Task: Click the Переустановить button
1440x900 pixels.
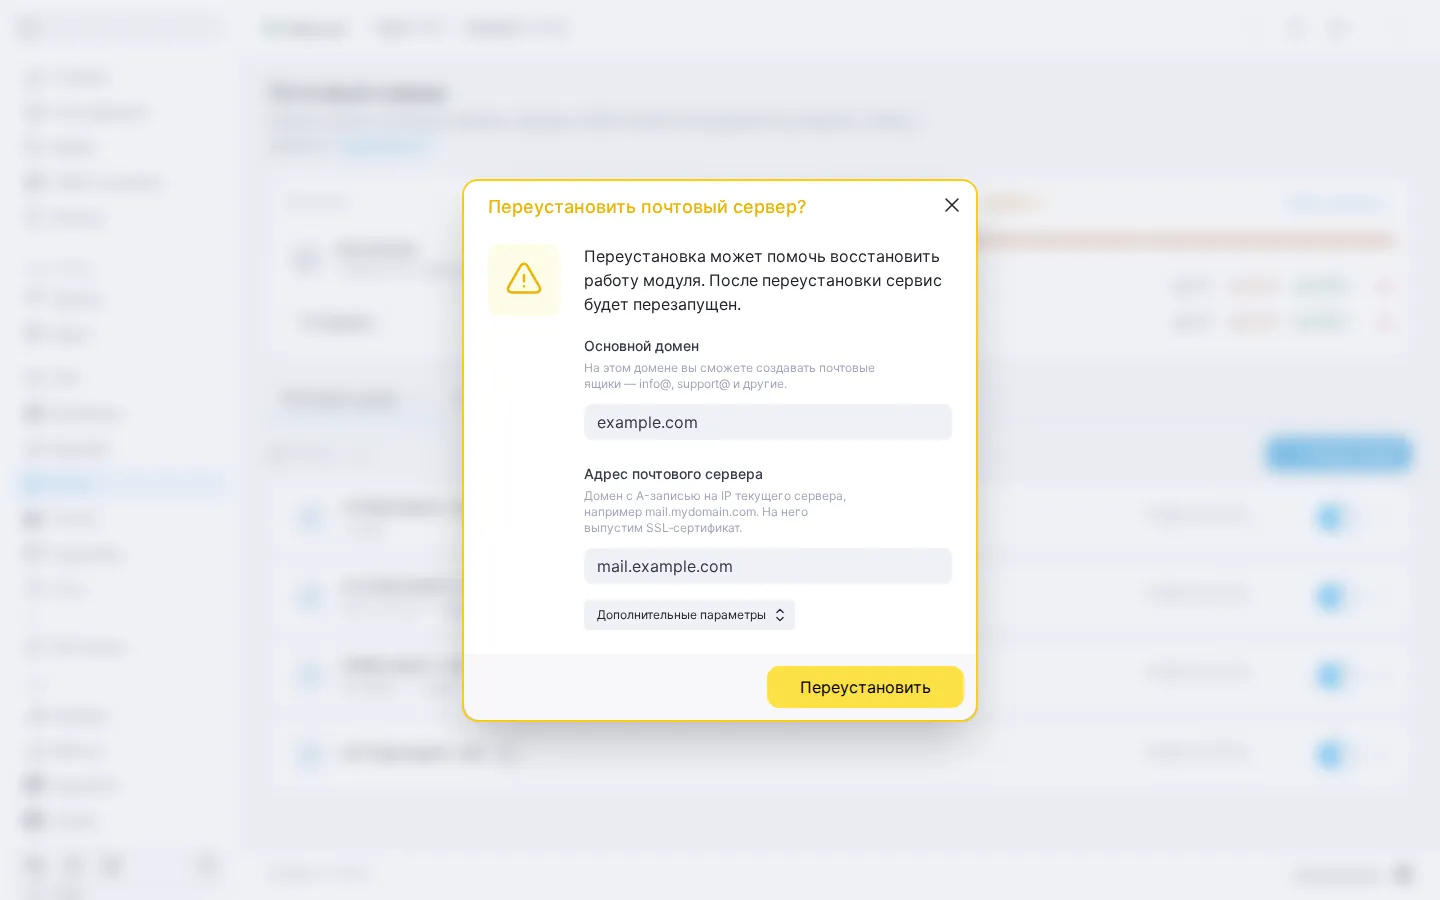Action: 865,687
